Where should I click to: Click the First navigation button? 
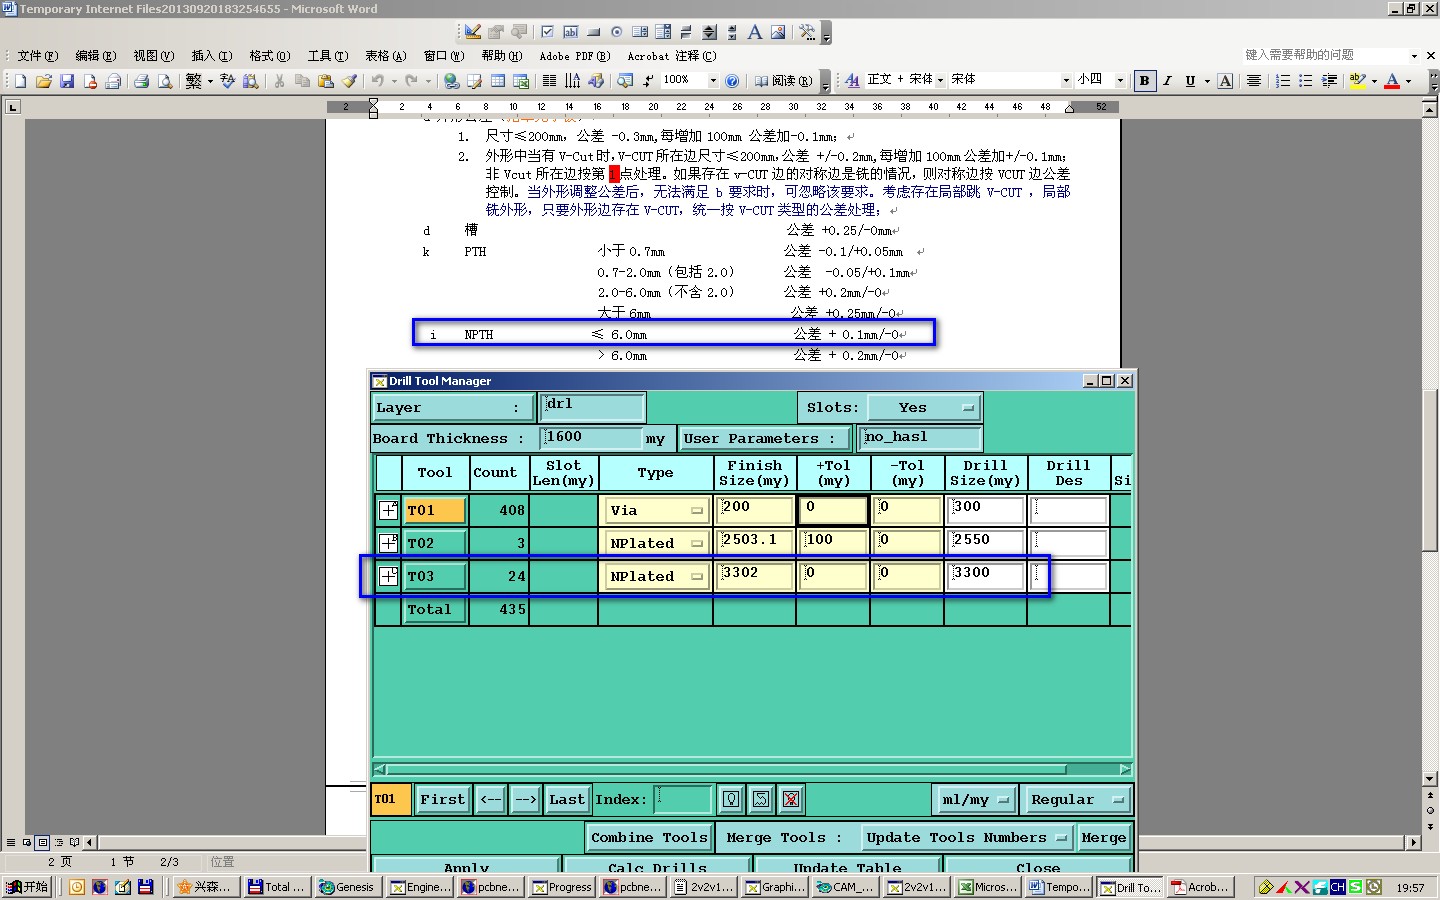pos(442,800)
